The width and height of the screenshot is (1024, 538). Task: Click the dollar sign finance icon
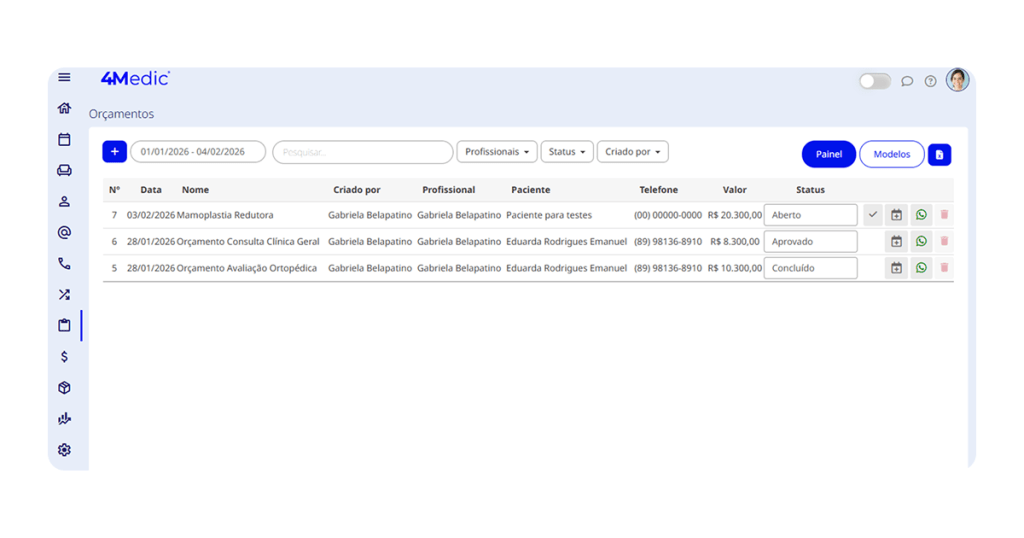click(x=64, y=357)
